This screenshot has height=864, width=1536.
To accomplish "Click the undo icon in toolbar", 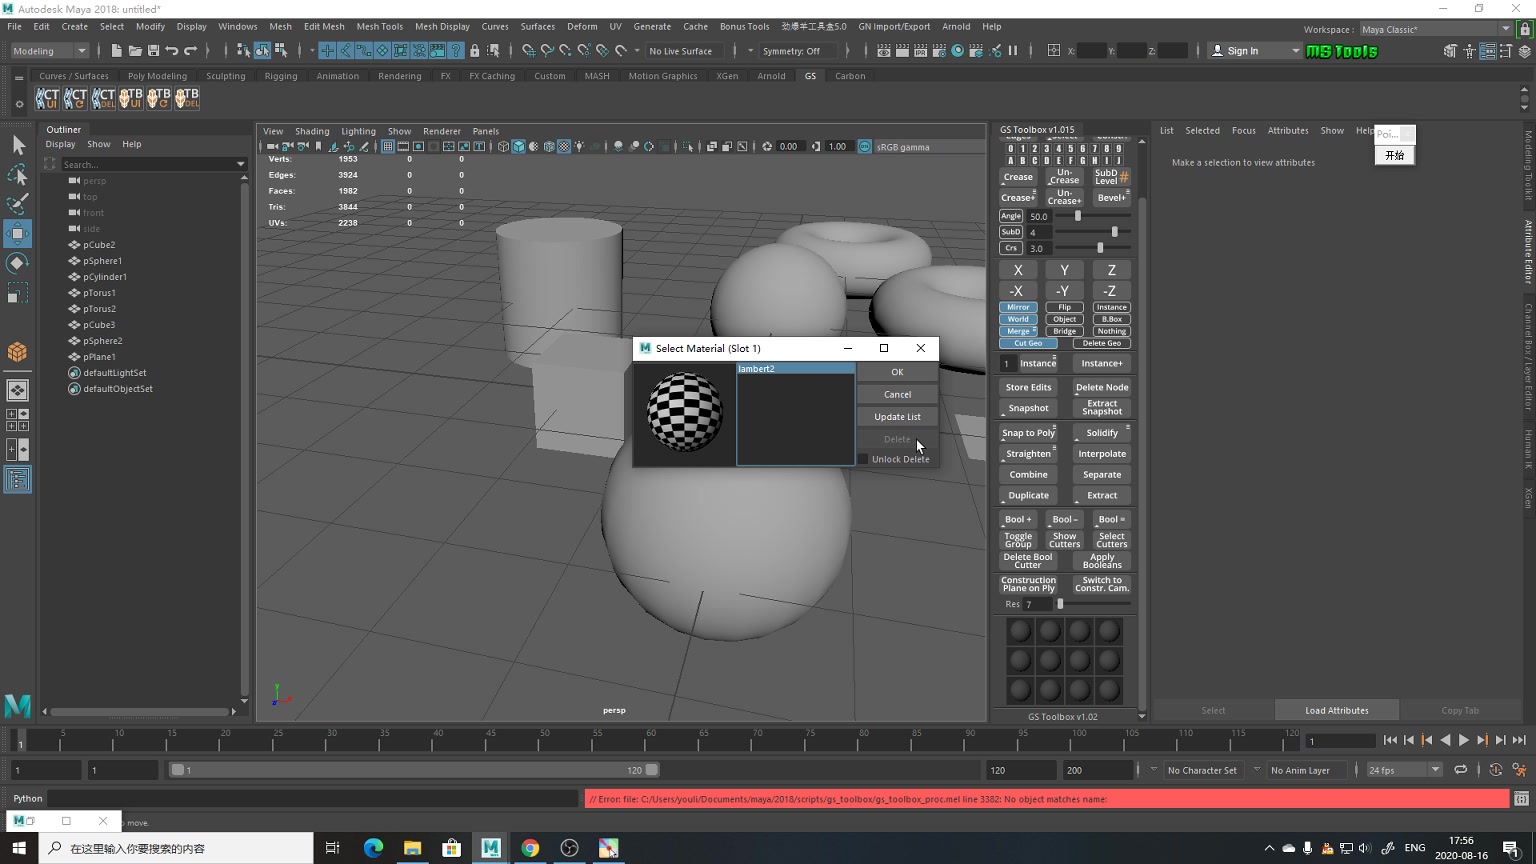I will click(x=172, y=51).
